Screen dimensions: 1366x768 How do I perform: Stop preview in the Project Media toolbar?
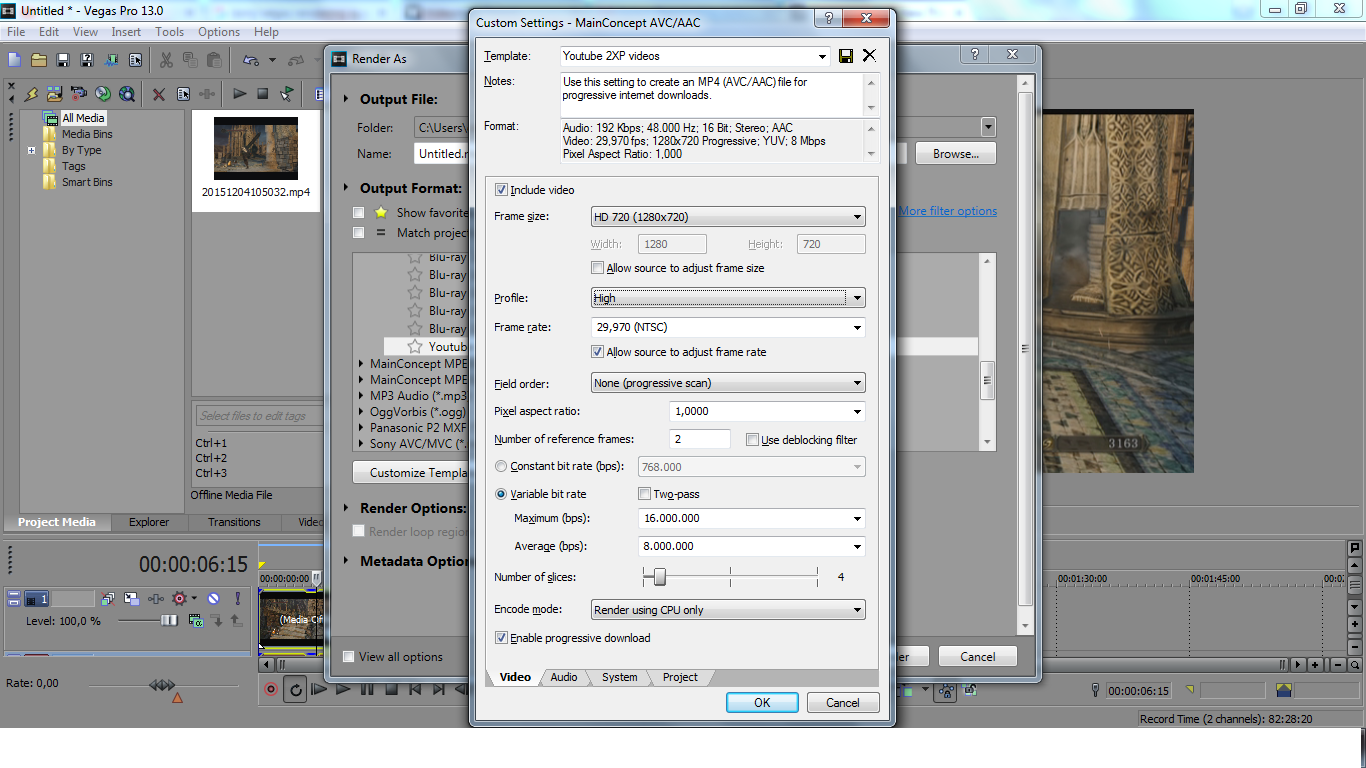click(263, 94)
